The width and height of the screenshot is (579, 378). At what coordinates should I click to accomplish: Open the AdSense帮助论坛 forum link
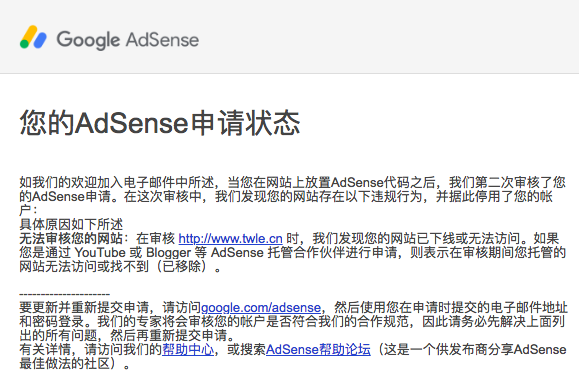tap(318, 349)
